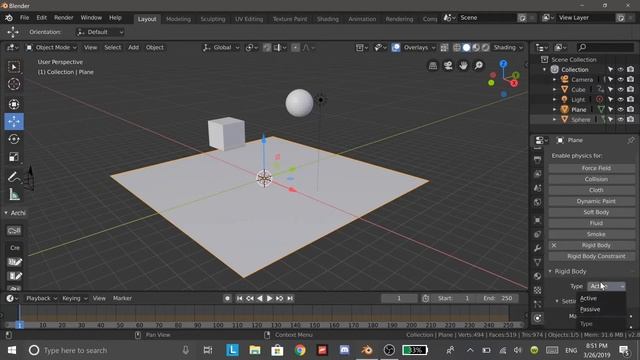Activate the Rotate tool
Viewport: 640px width, 360px height.
[14, 139]
